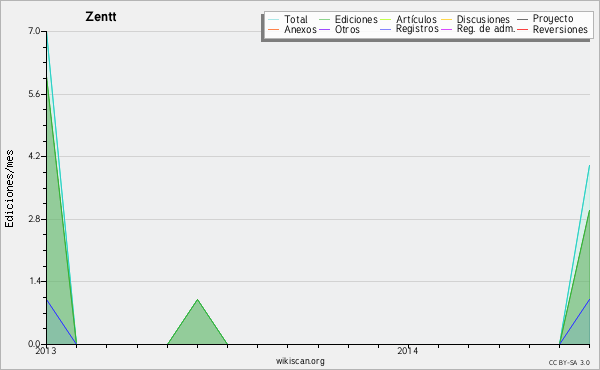Click the y-axis label Ediciones/mes

click(9, 188)
